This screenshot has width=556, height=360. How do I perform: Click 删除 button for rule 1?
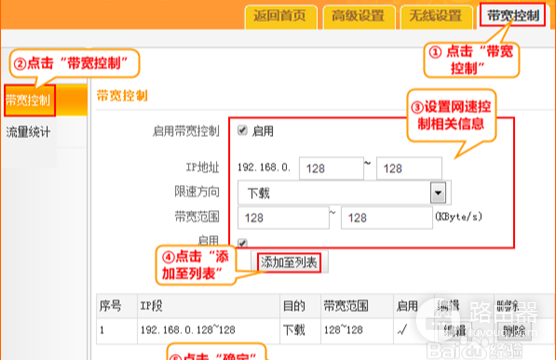click(x=513, y=331)
